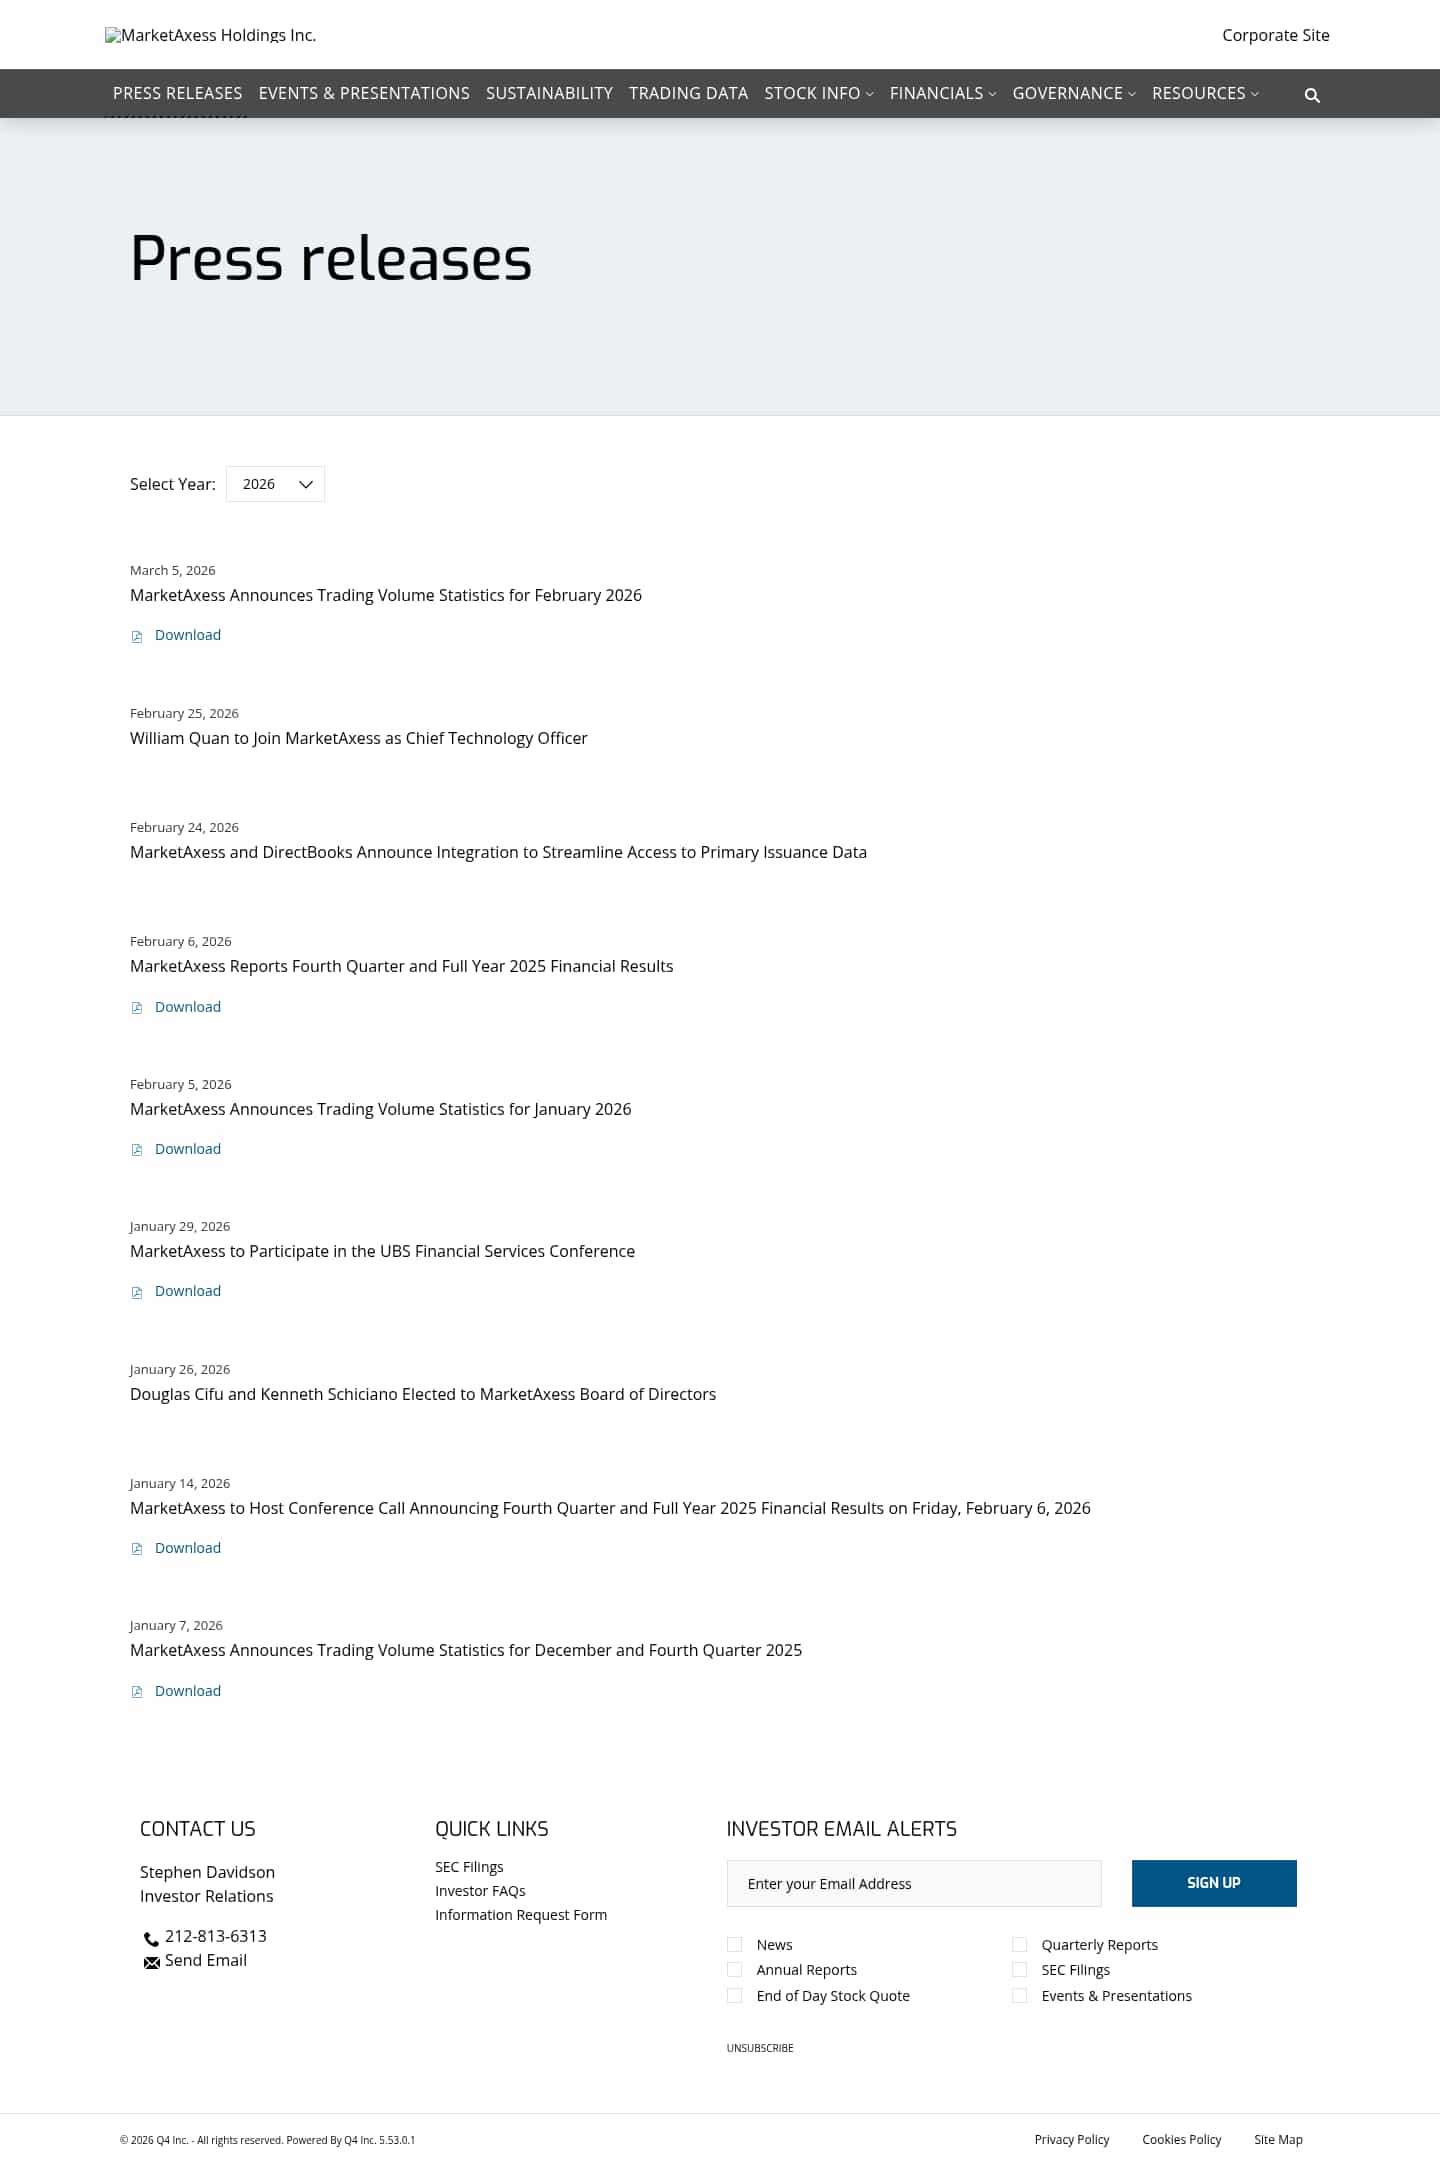Open DirectBooks integration press release

pyautogui.click(x=498, y=852)
